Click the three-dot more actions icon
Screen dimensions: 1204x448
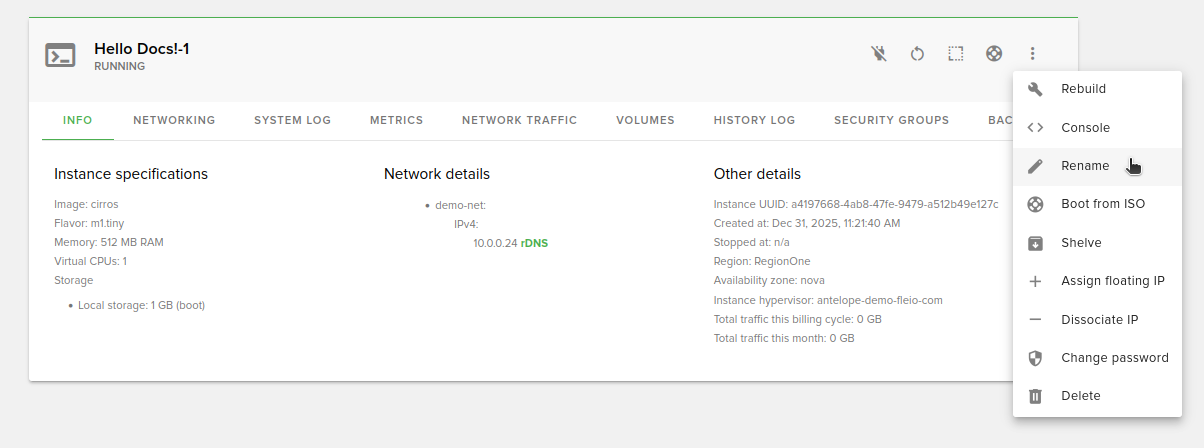pyautogui.click(x=1033, y=54)
